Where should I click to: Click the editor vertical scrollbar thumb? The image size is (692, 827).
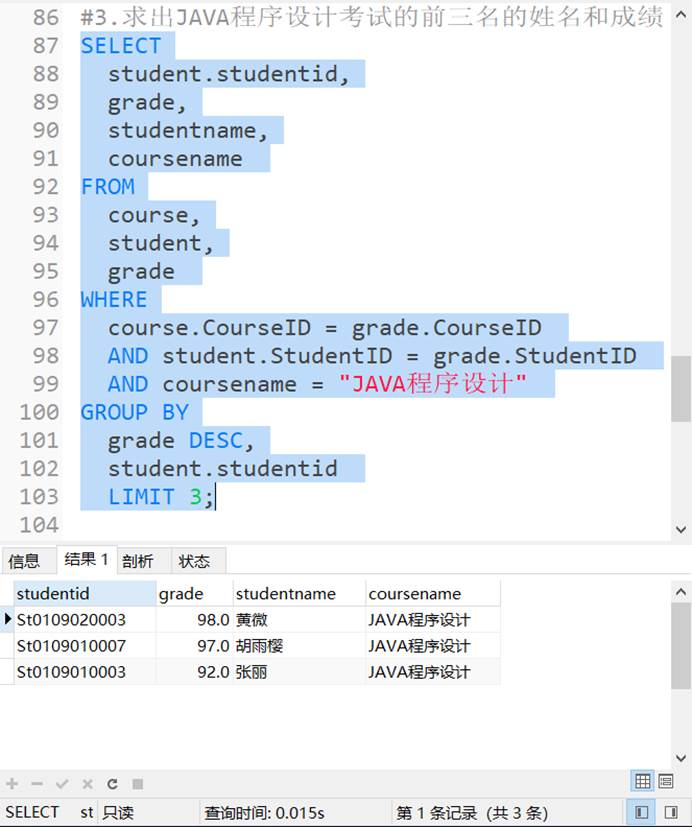click(681, 389)
